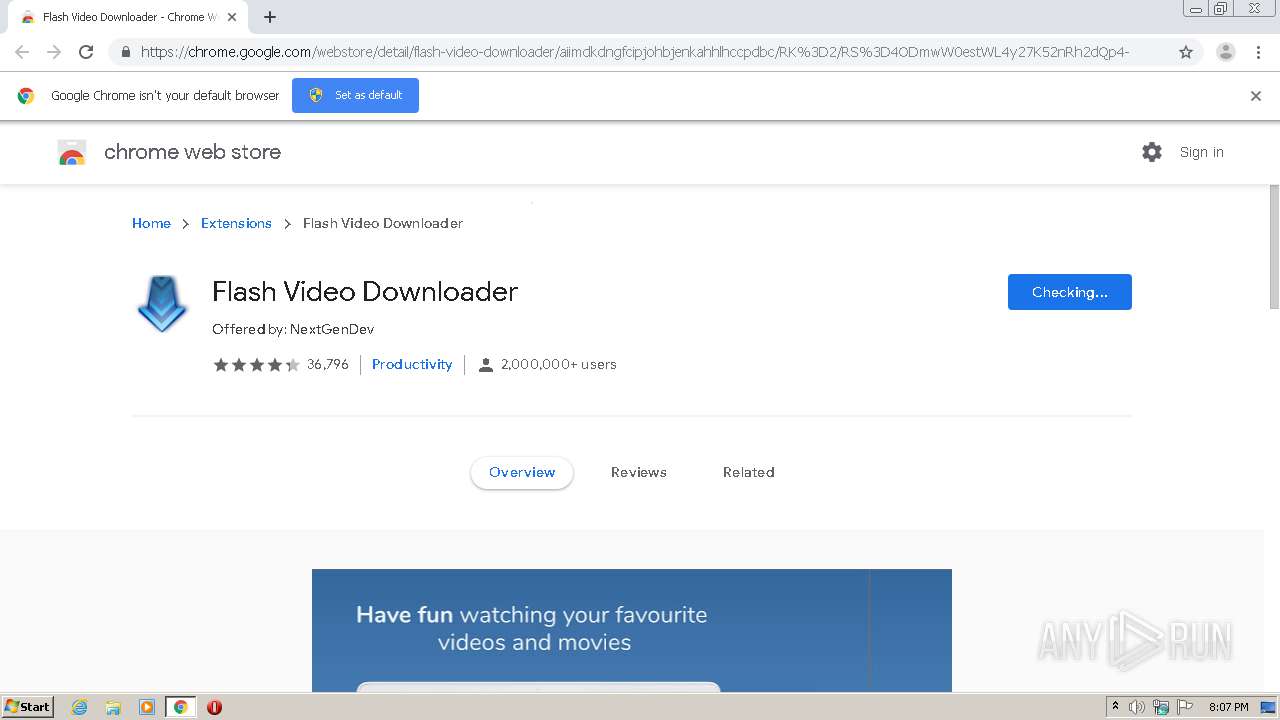This screenshot has height=720, width=1280.
Task: Close the Flash Video Downloader tab
Action: (232, 17)
